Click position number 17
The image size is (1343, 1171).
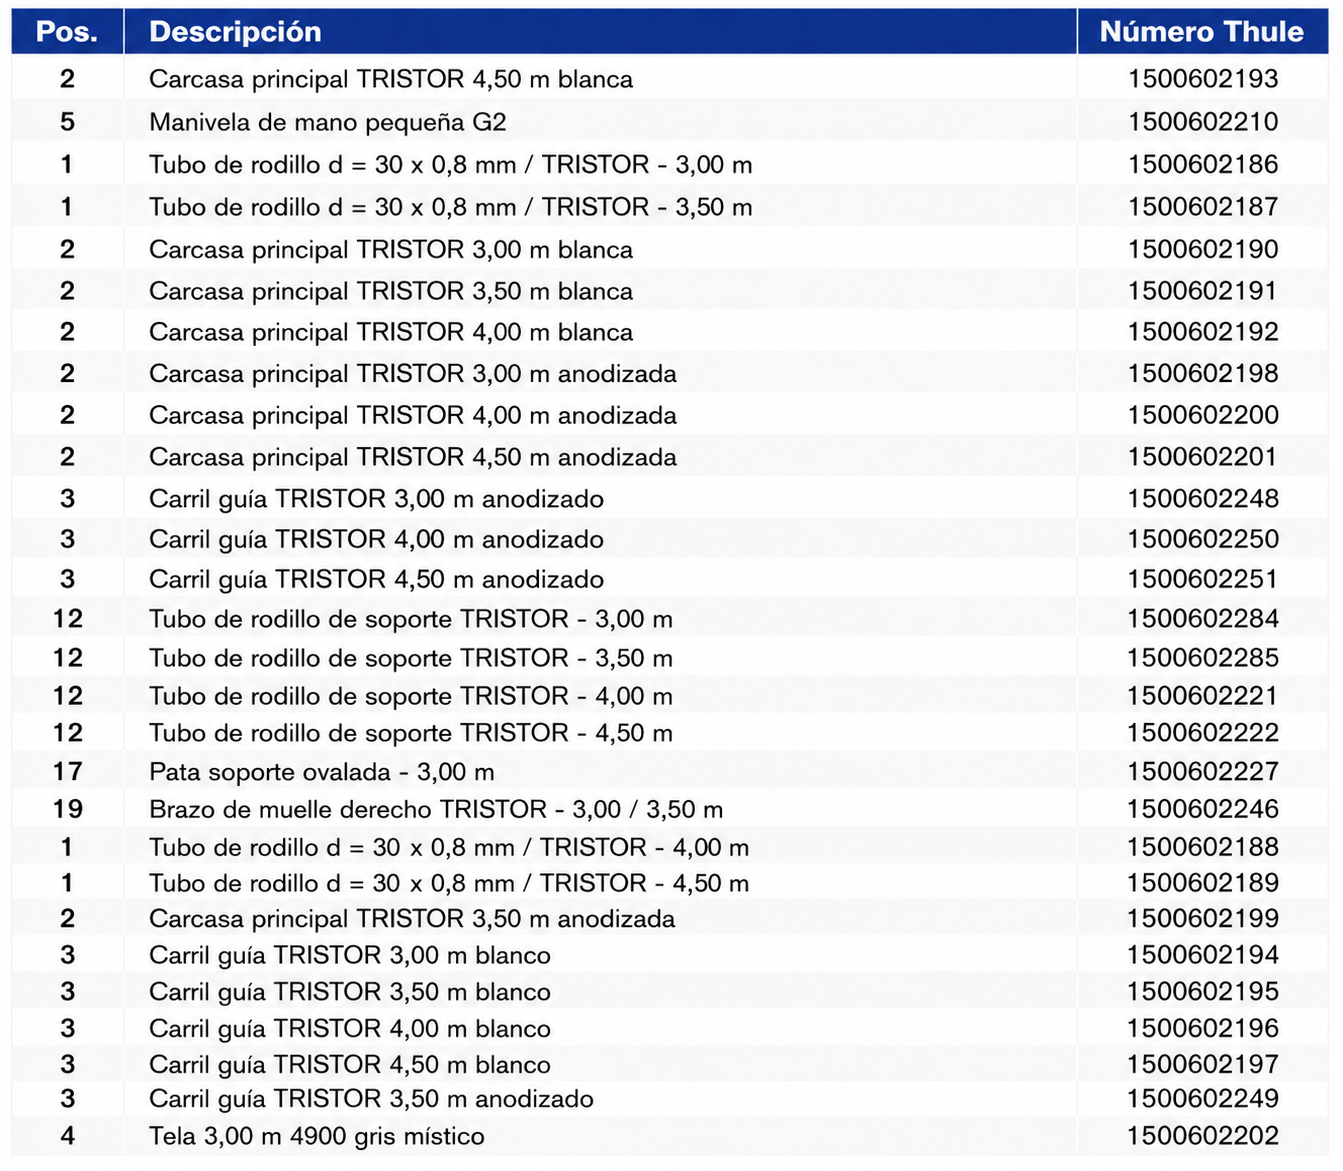point(67,772)
